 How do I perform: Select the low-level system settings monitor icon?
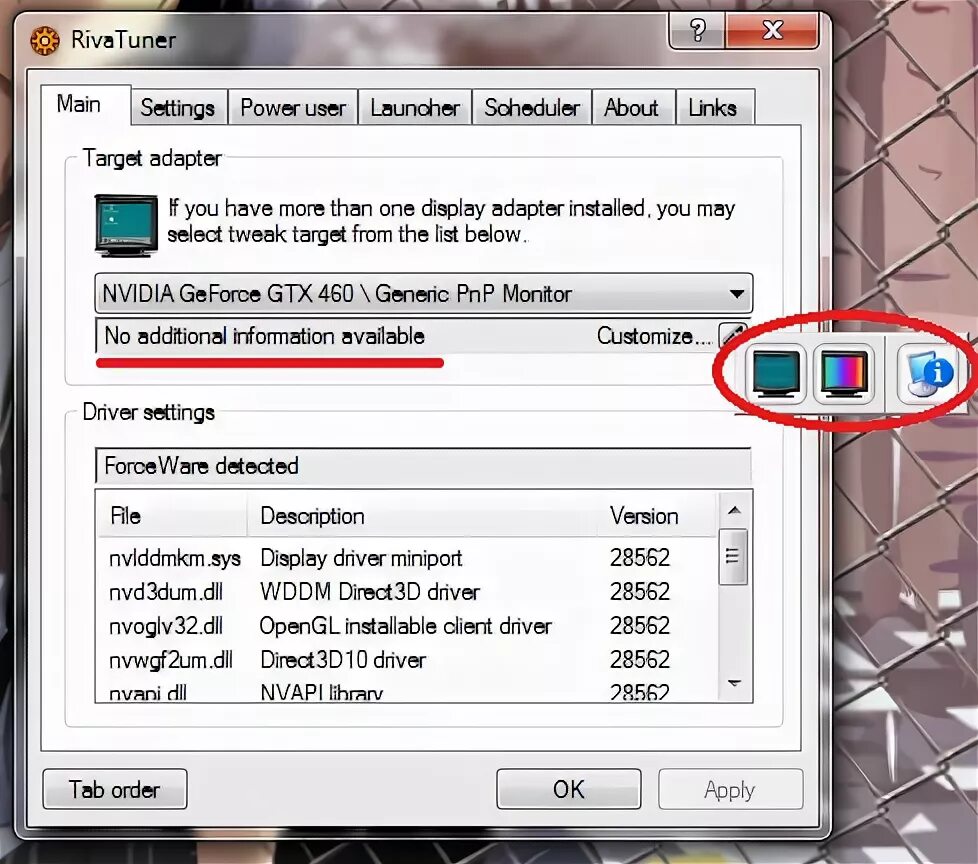click(776, 374)
